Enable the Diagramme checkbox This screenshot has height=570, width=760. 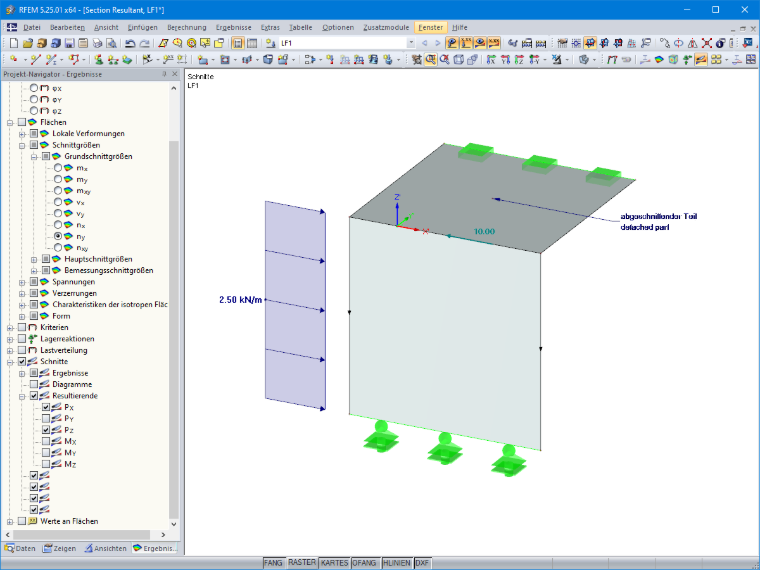click(34, 384)
